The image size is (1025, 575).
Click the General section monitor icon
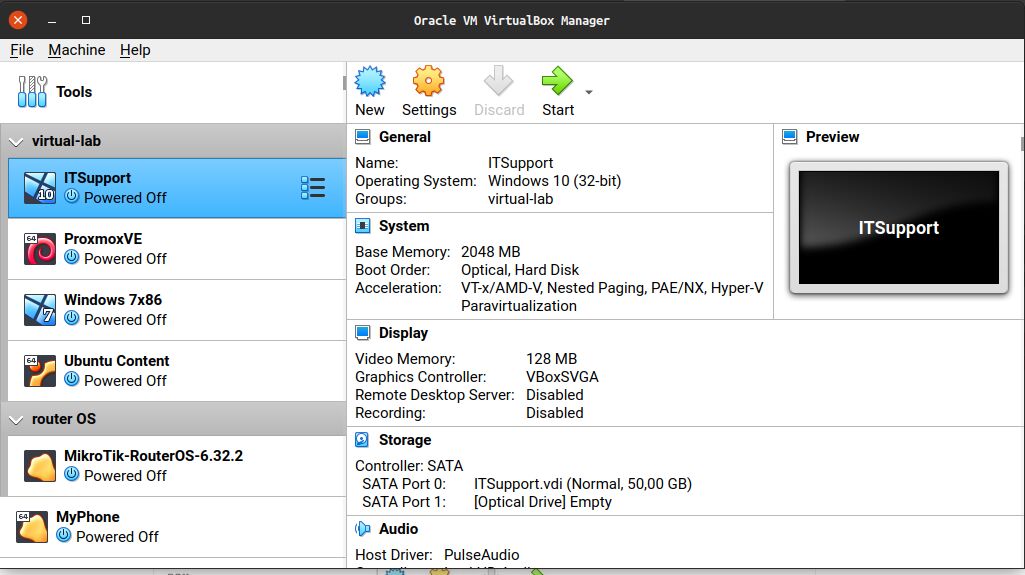[x=362, y=137]
